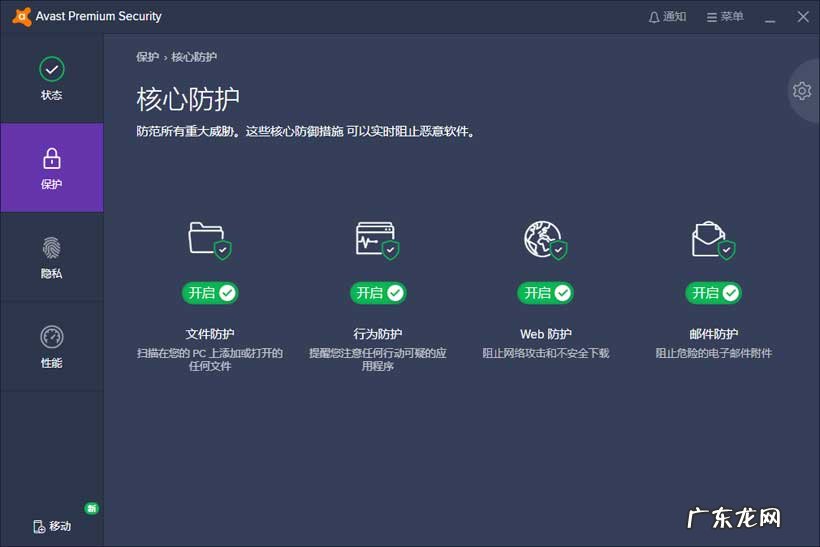This screenshot has height=547, width=820.
Task: Toggle Web 防护 开启 switch
Action: pos(545,293)
